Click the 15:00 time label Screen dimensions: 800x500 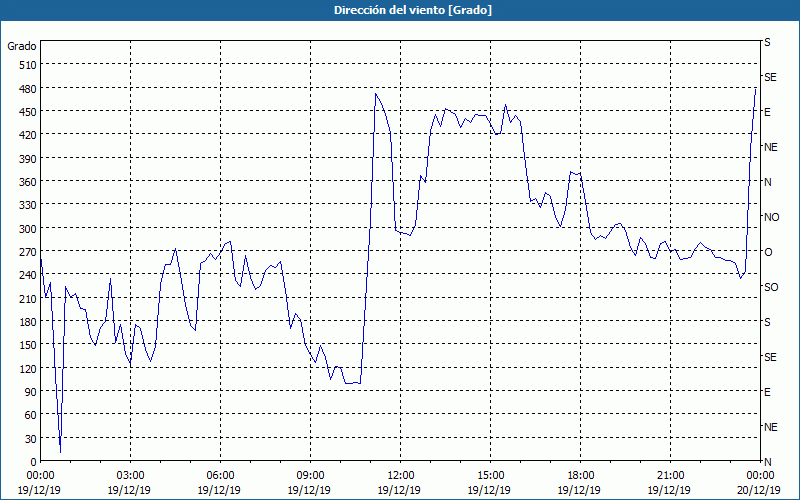point(490,476)
